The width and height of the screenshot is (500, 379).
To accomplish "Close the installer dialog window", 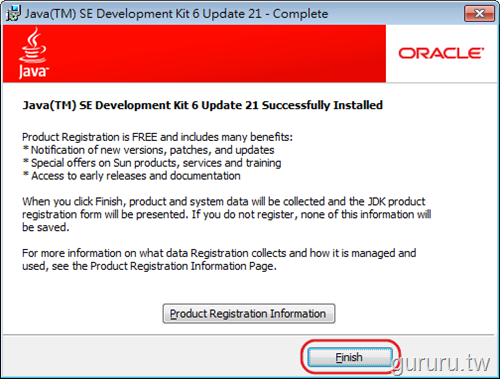I will tap(479, 13).
